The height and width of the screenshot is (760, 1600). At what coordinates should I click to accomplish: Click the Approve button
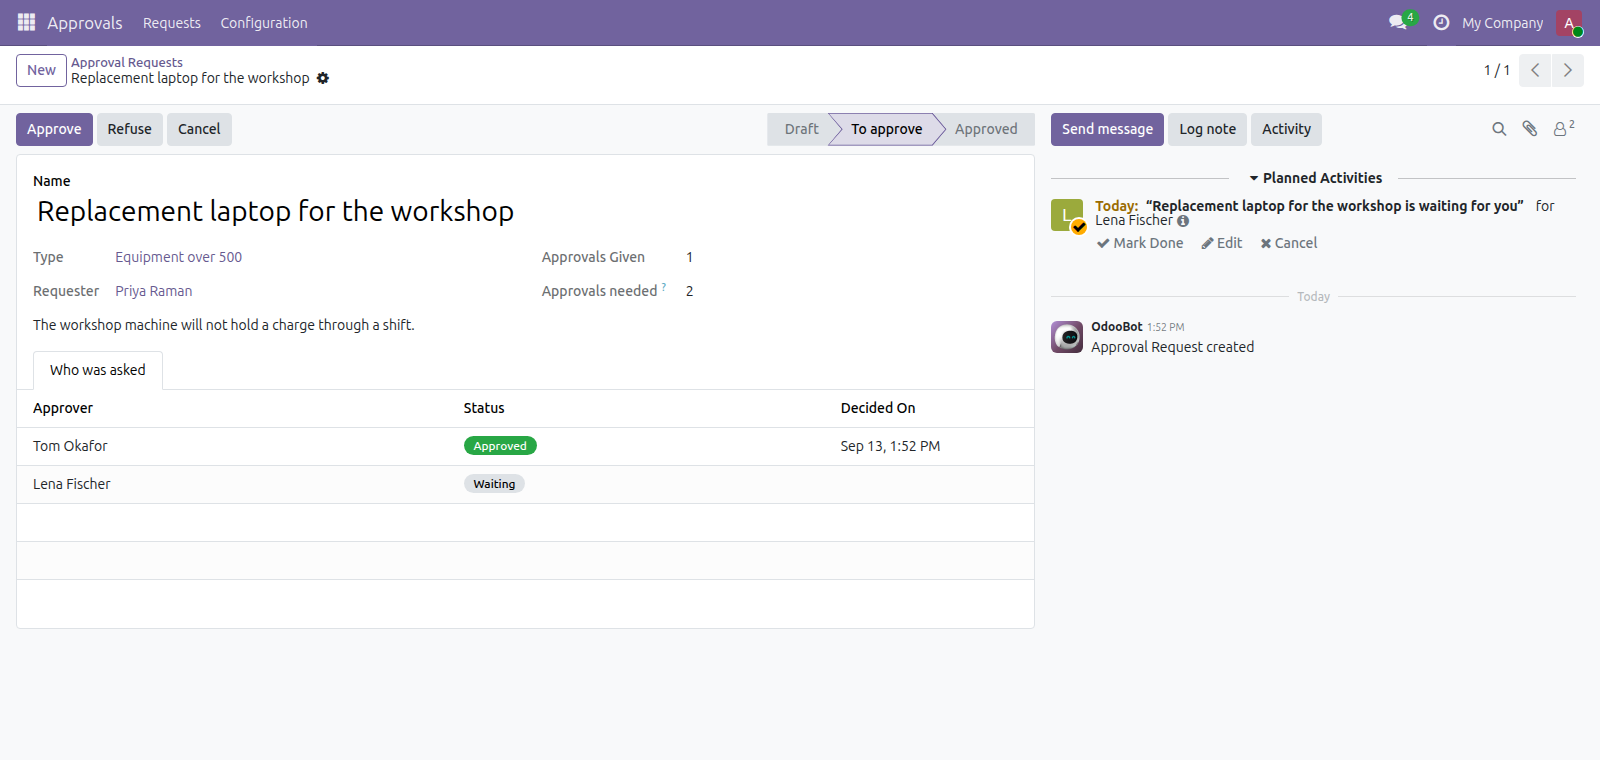click(x=54, y=129)
